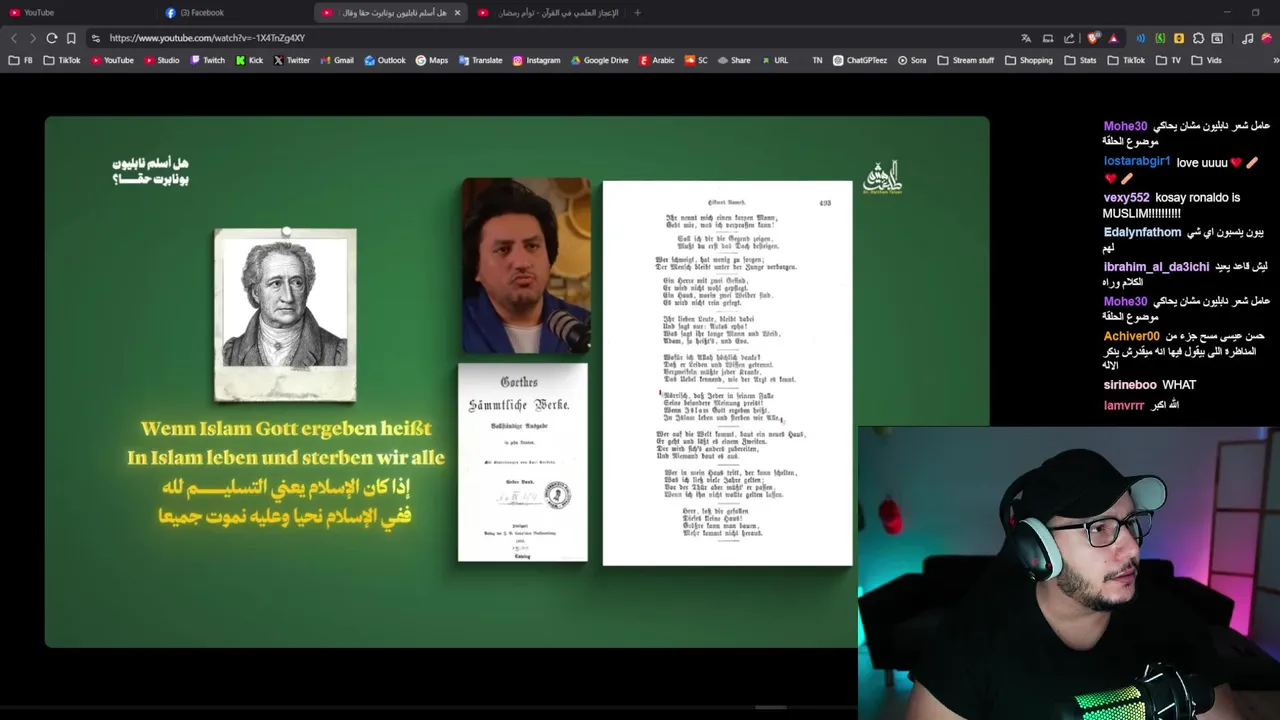1280x720 pixels.
Task: Open site settings icon beside the URL
Action: [x=95, y=38]
